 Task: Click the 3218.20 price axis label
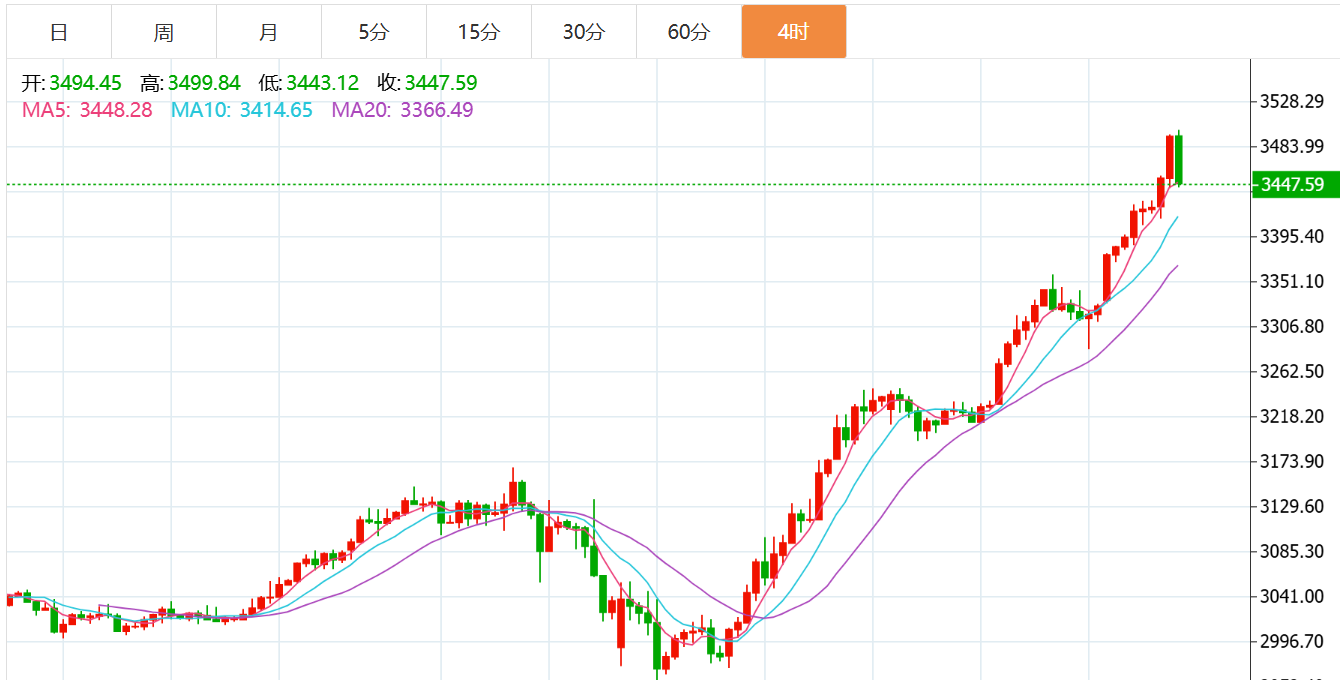pos(1293,416)
